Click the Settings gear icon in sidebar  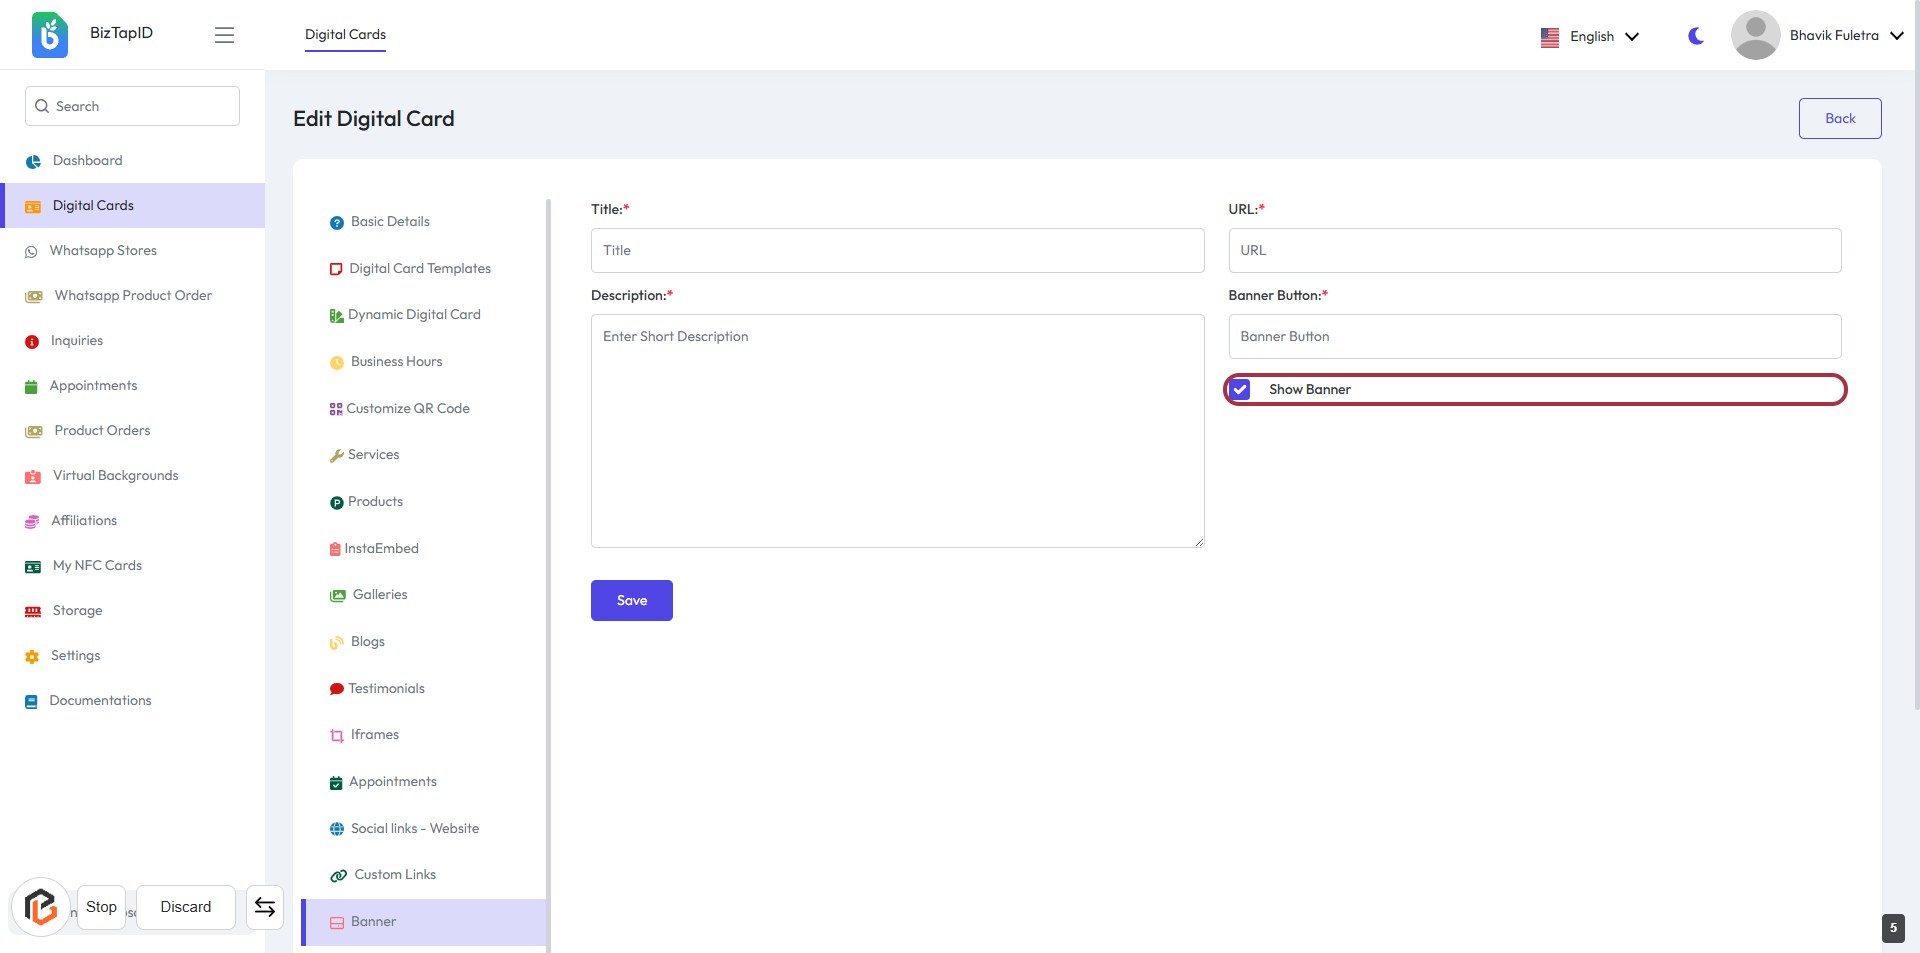point(32,657)
